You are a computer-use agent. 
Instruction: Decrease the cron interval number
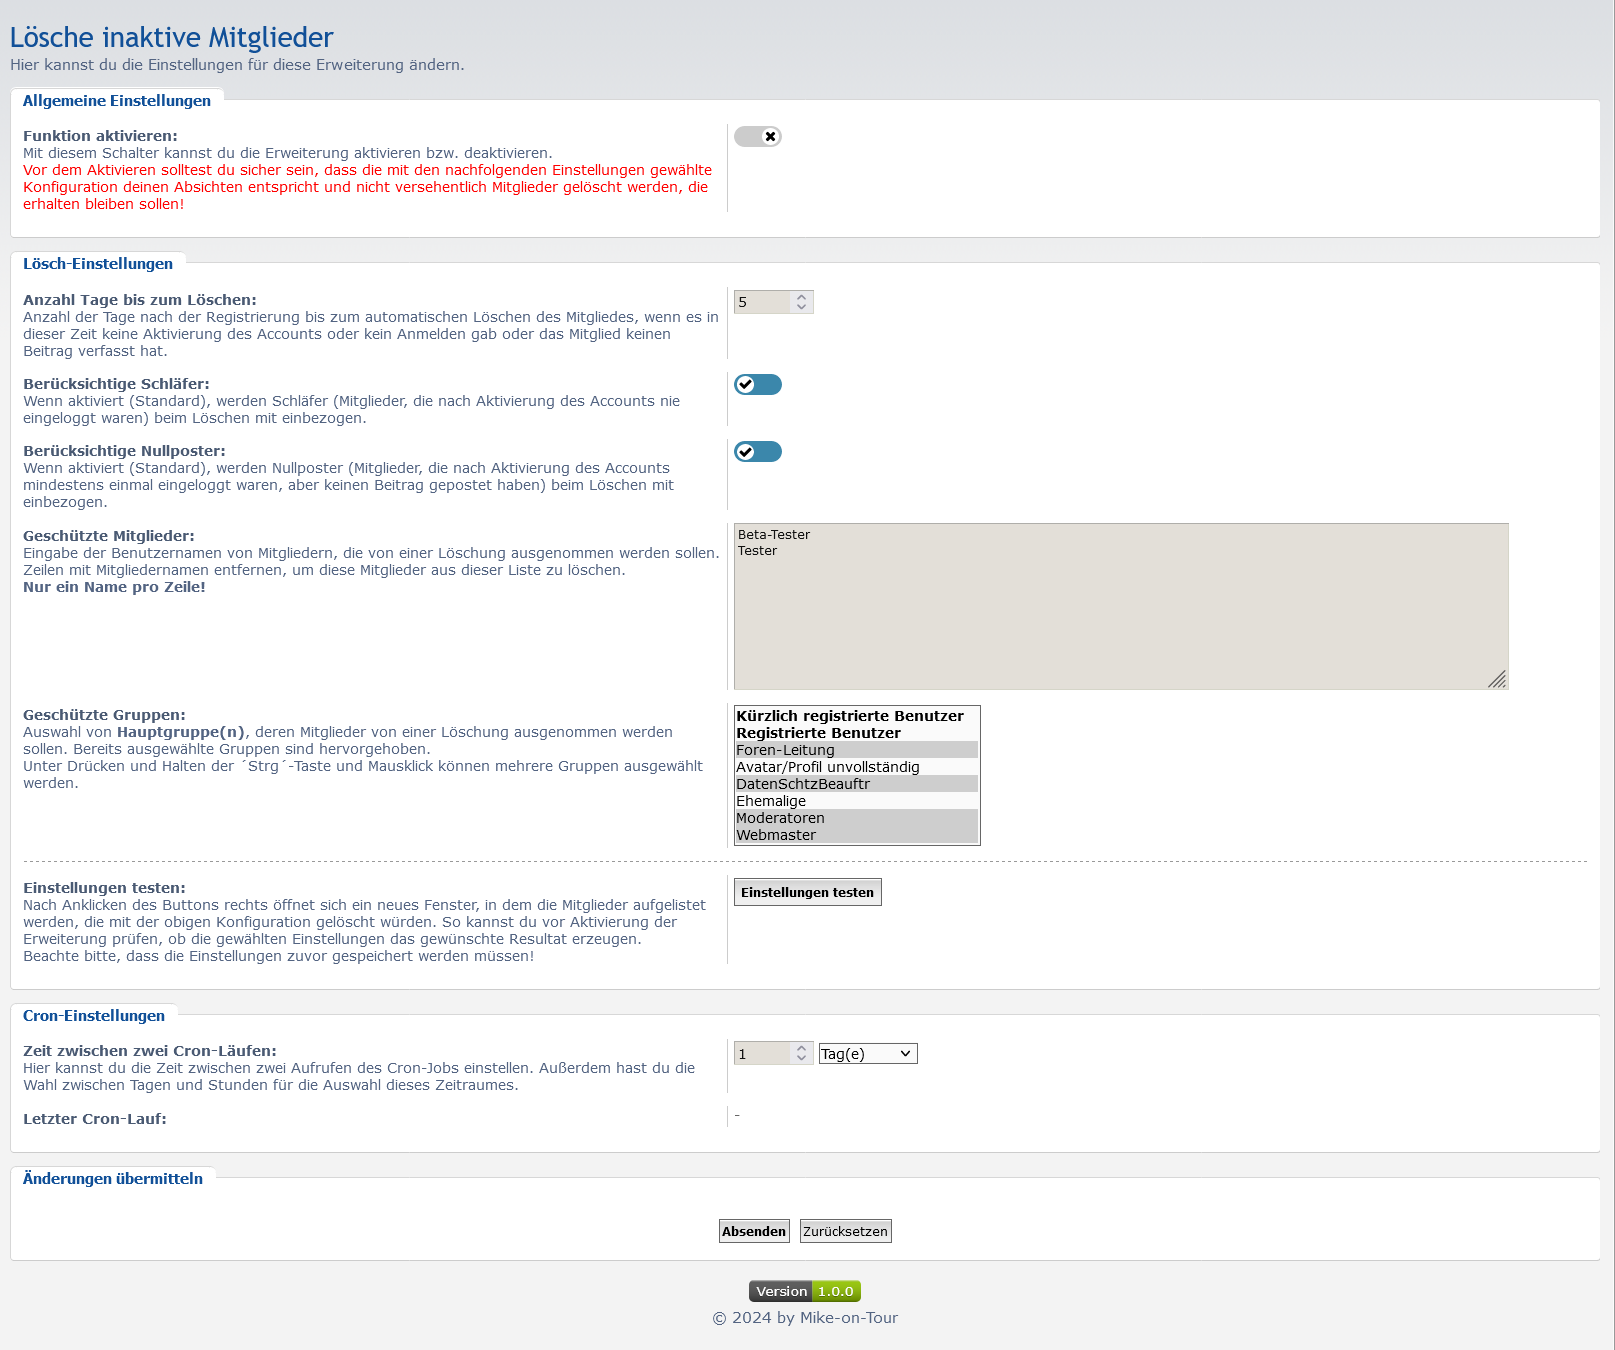pyautogui.click(x=801, y=1059)
